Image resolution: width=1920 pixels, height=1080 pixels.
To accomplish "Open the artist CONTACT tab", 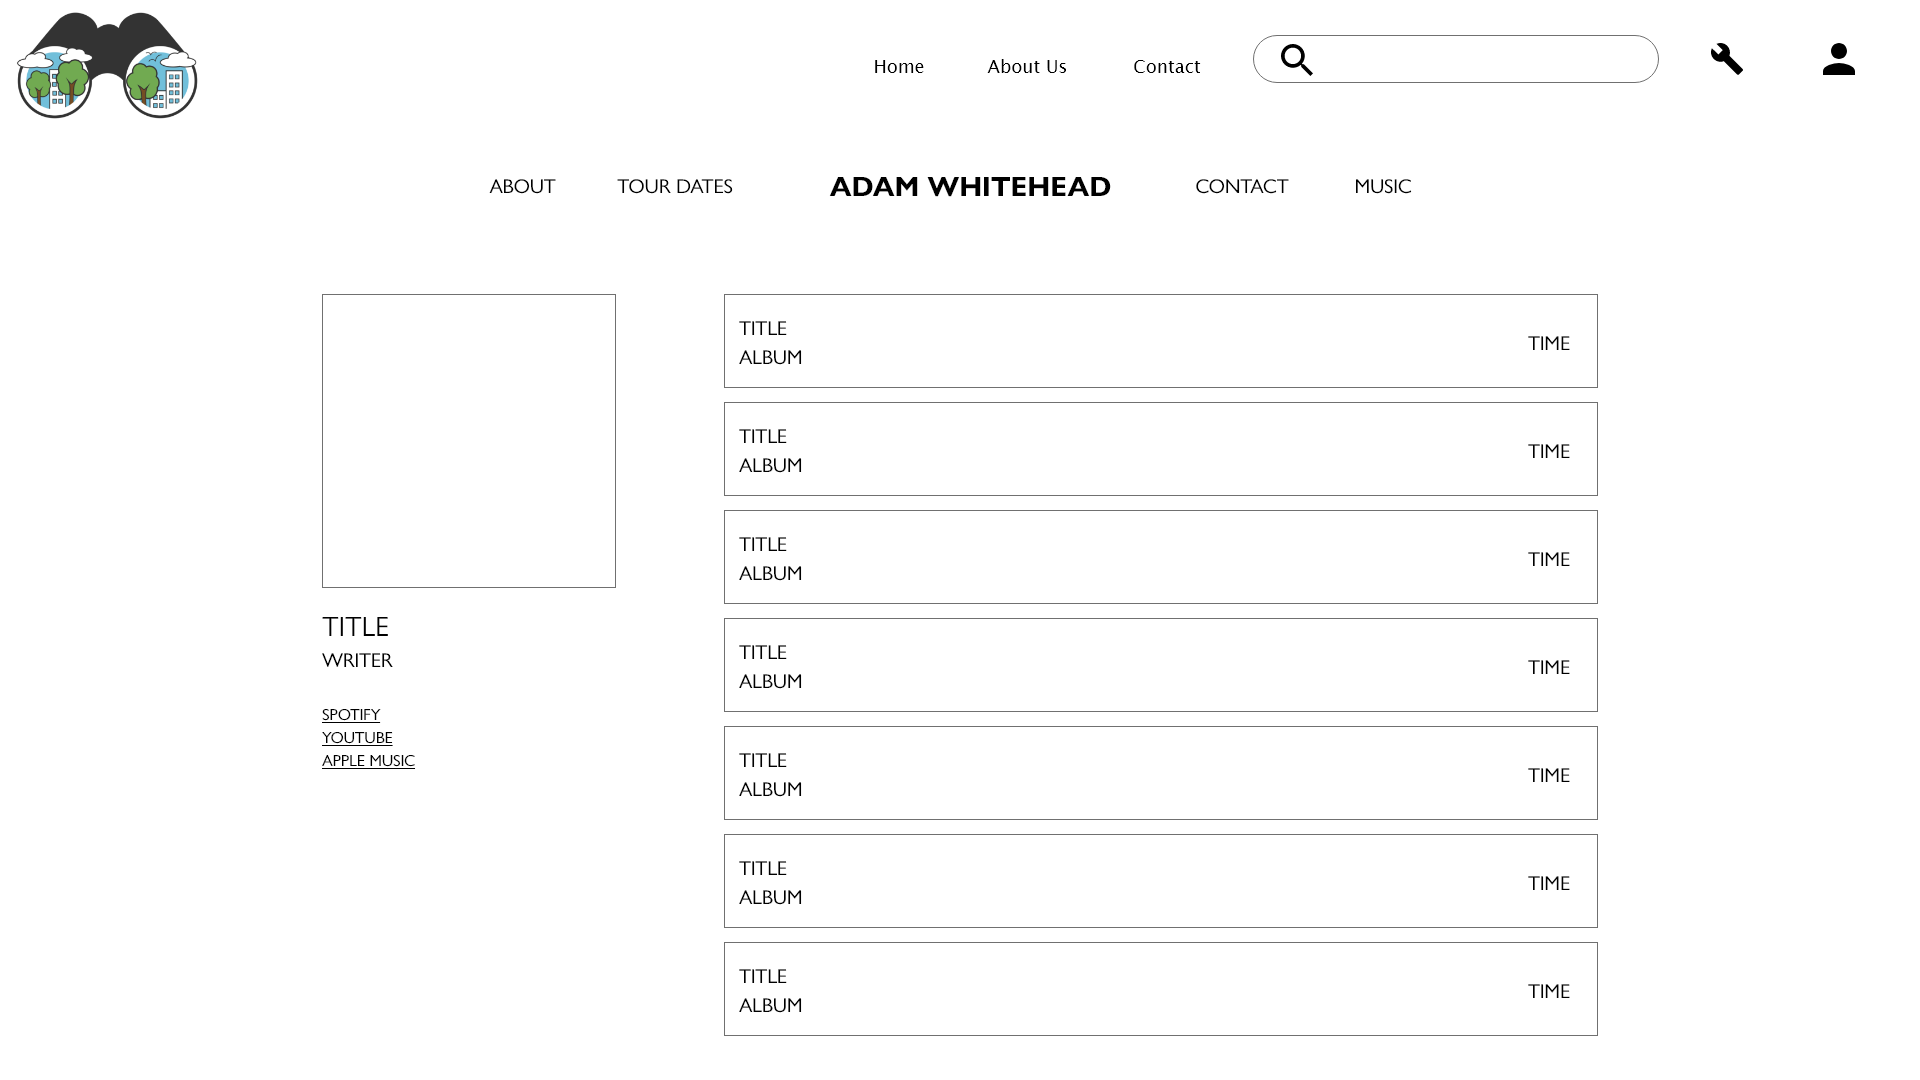I will point(1241,186).
